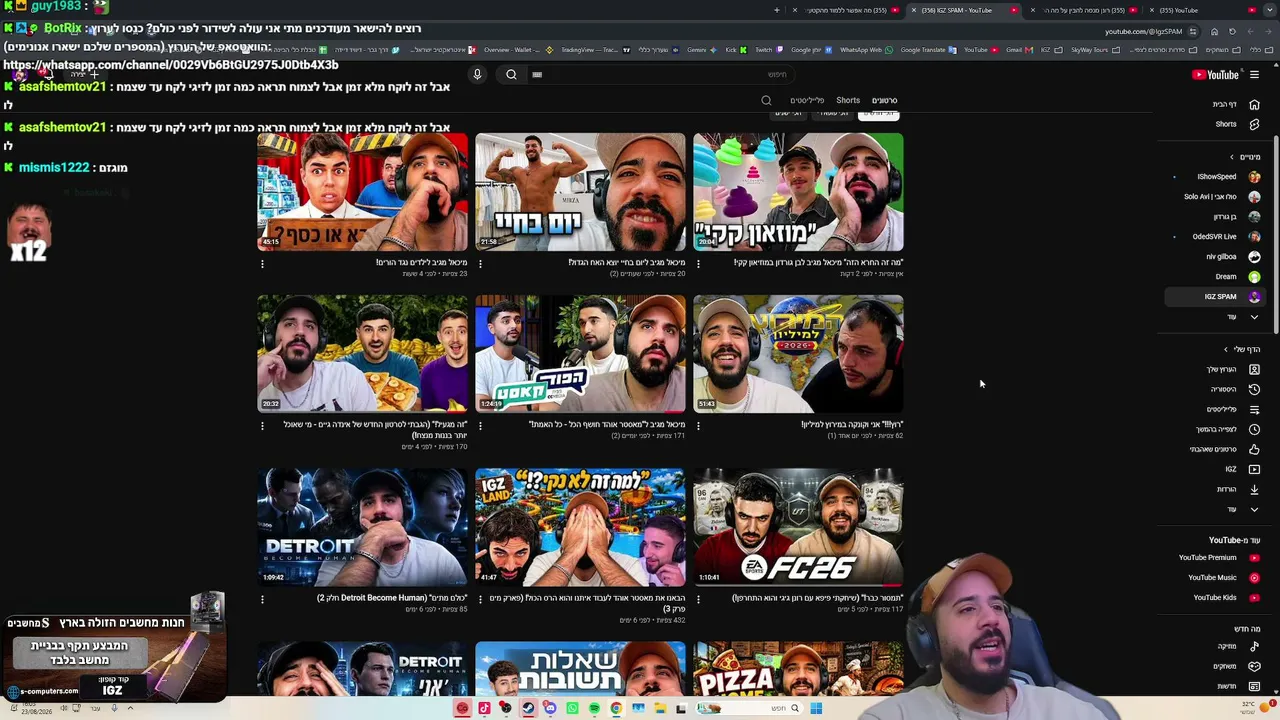Select IGZ SPAM in the subscriptions list
This screenshot has width=1280, height=720.
pos(1215,297)
